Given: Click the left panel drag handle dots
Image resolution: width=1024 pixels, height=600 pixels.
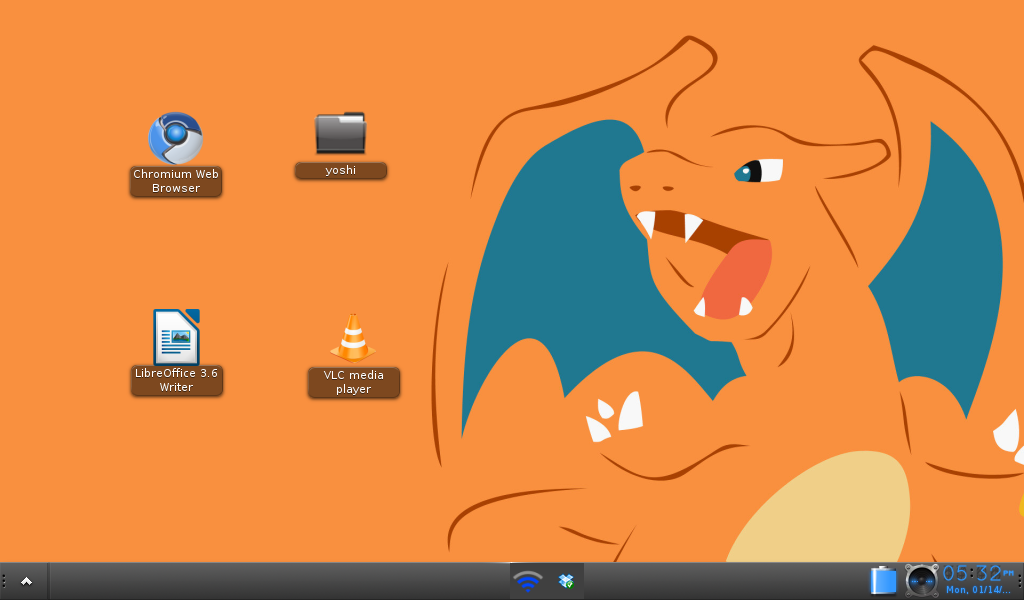Looking at the screenshot, I should pos(4,581).
